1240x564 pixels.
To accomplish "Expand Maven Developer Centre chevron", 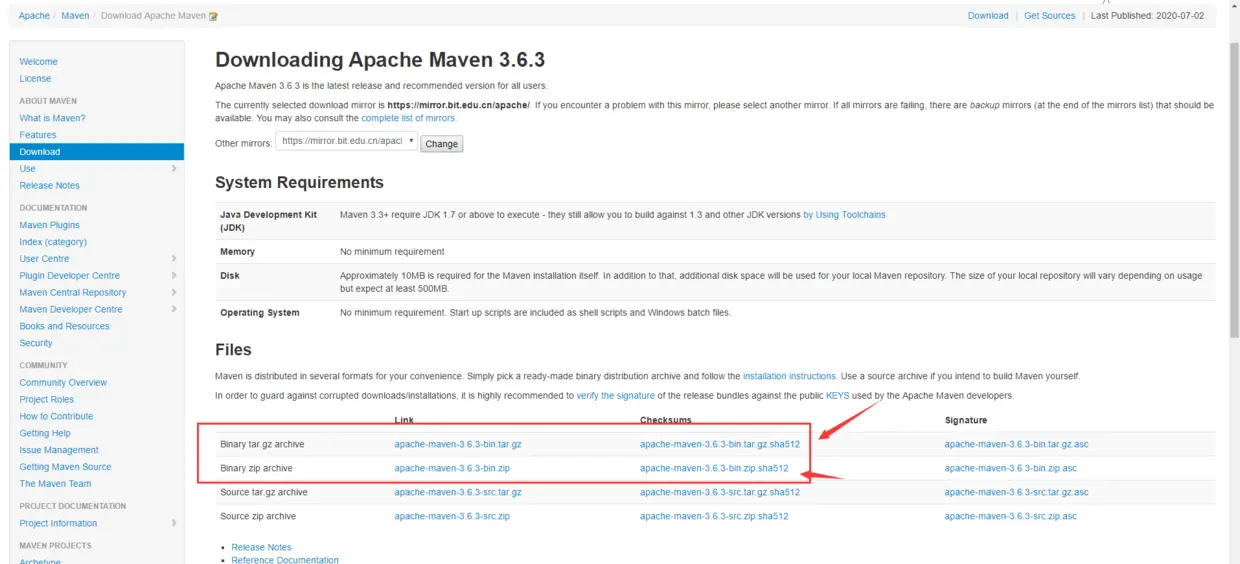I will [174, 309].
